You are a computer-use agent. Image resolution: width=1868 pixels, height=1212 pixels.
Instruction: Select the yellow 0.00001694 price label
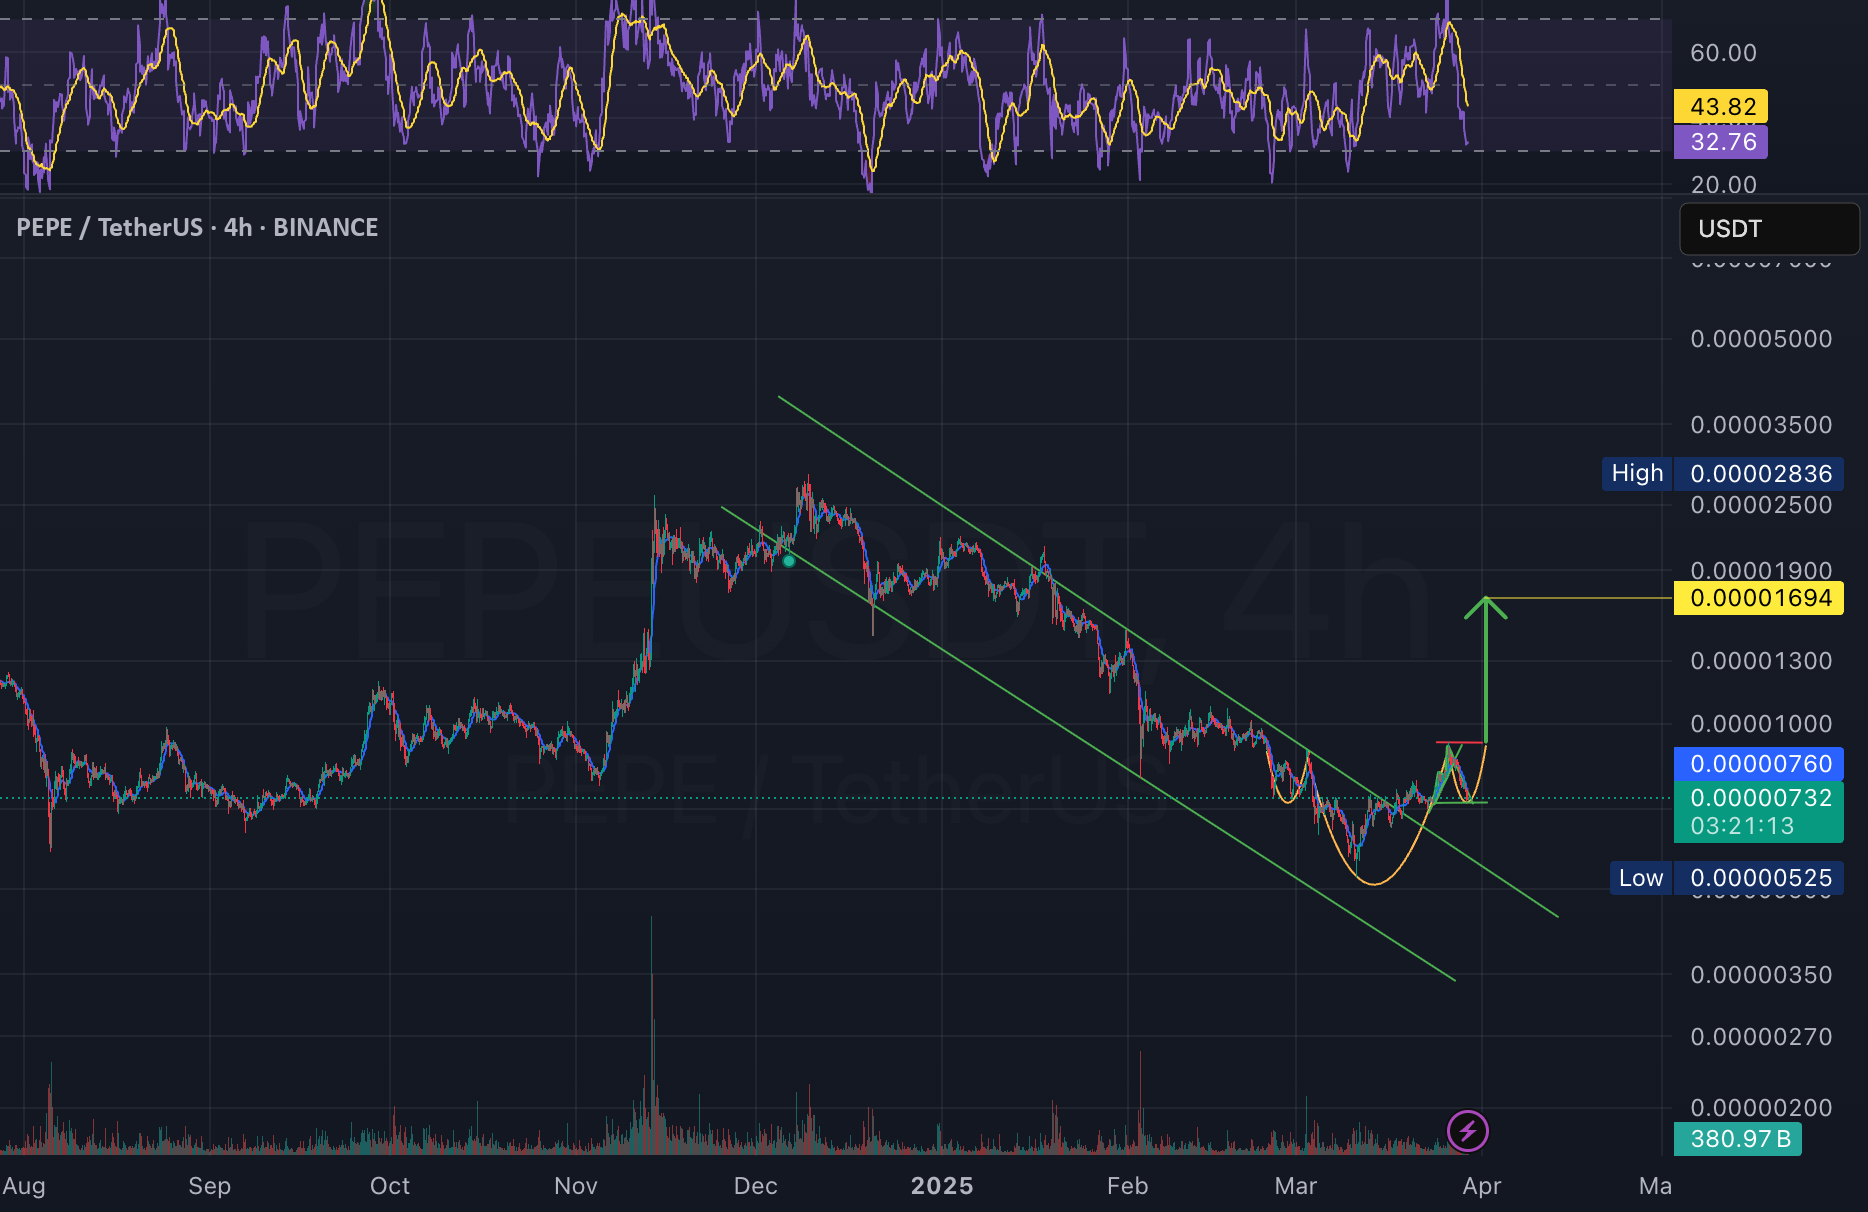pyautogui.click(x=1758, y=598)
